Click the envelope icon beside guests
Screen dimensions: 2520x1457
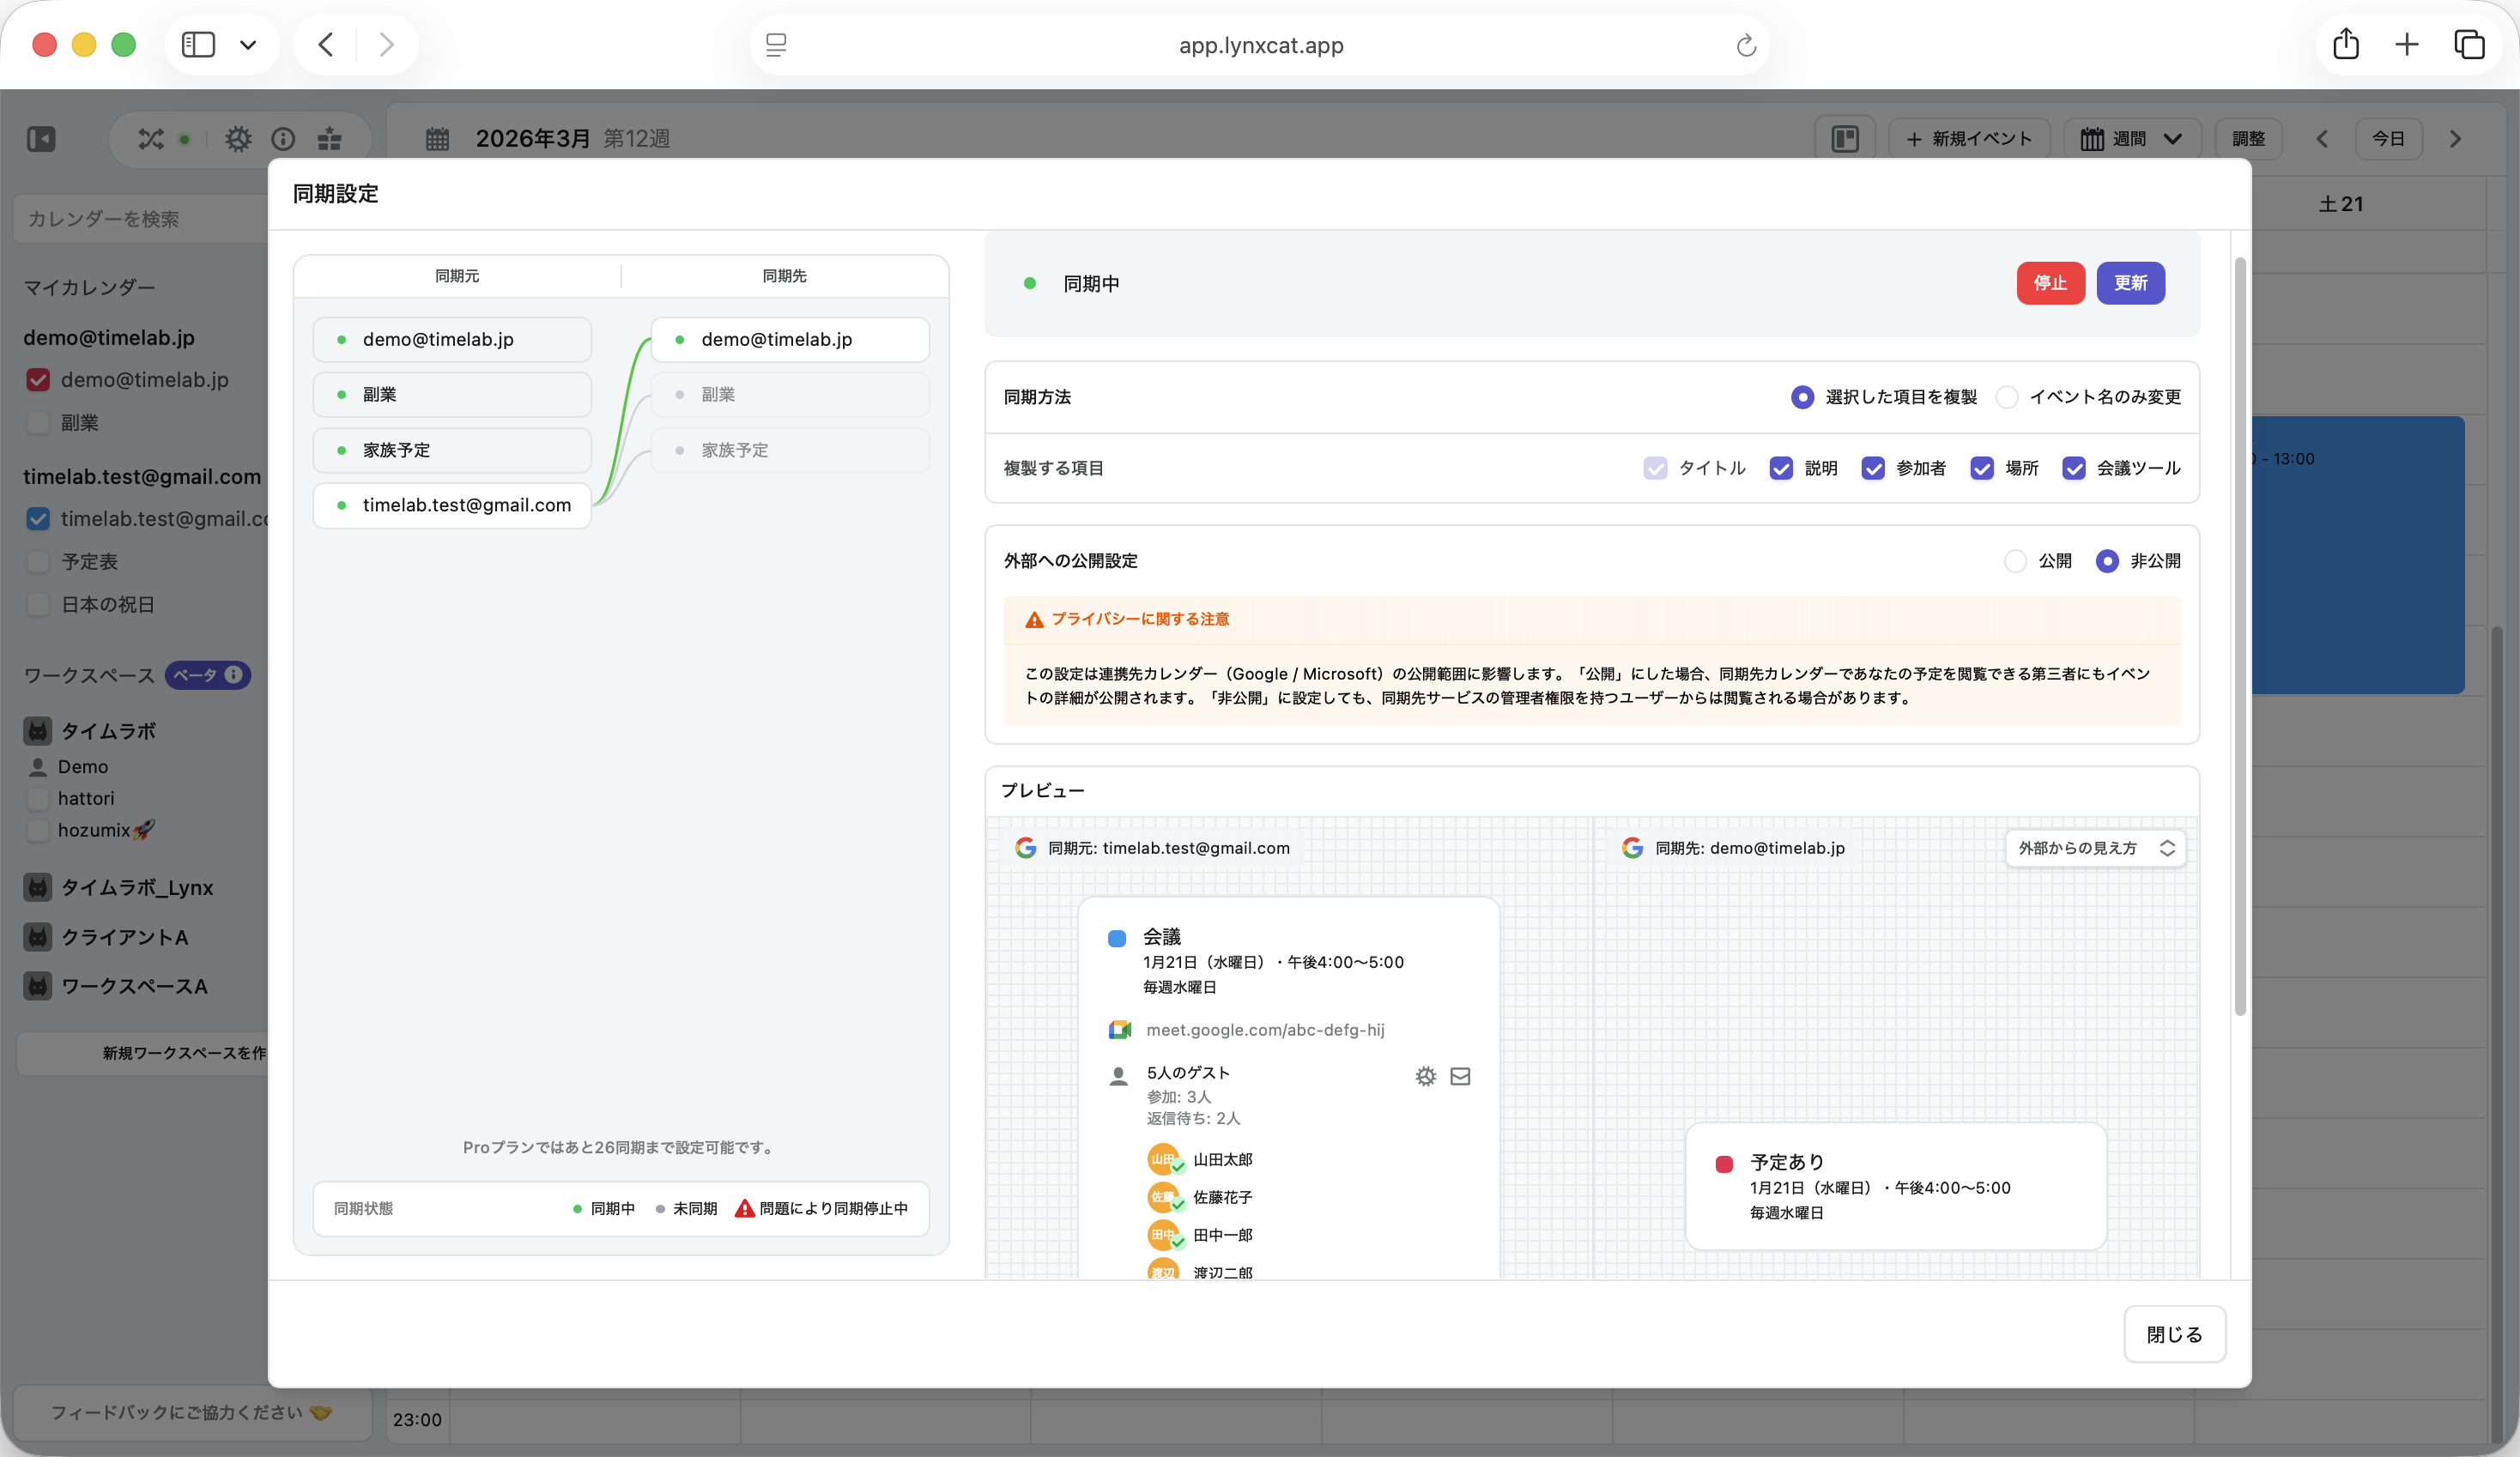1460,1076
